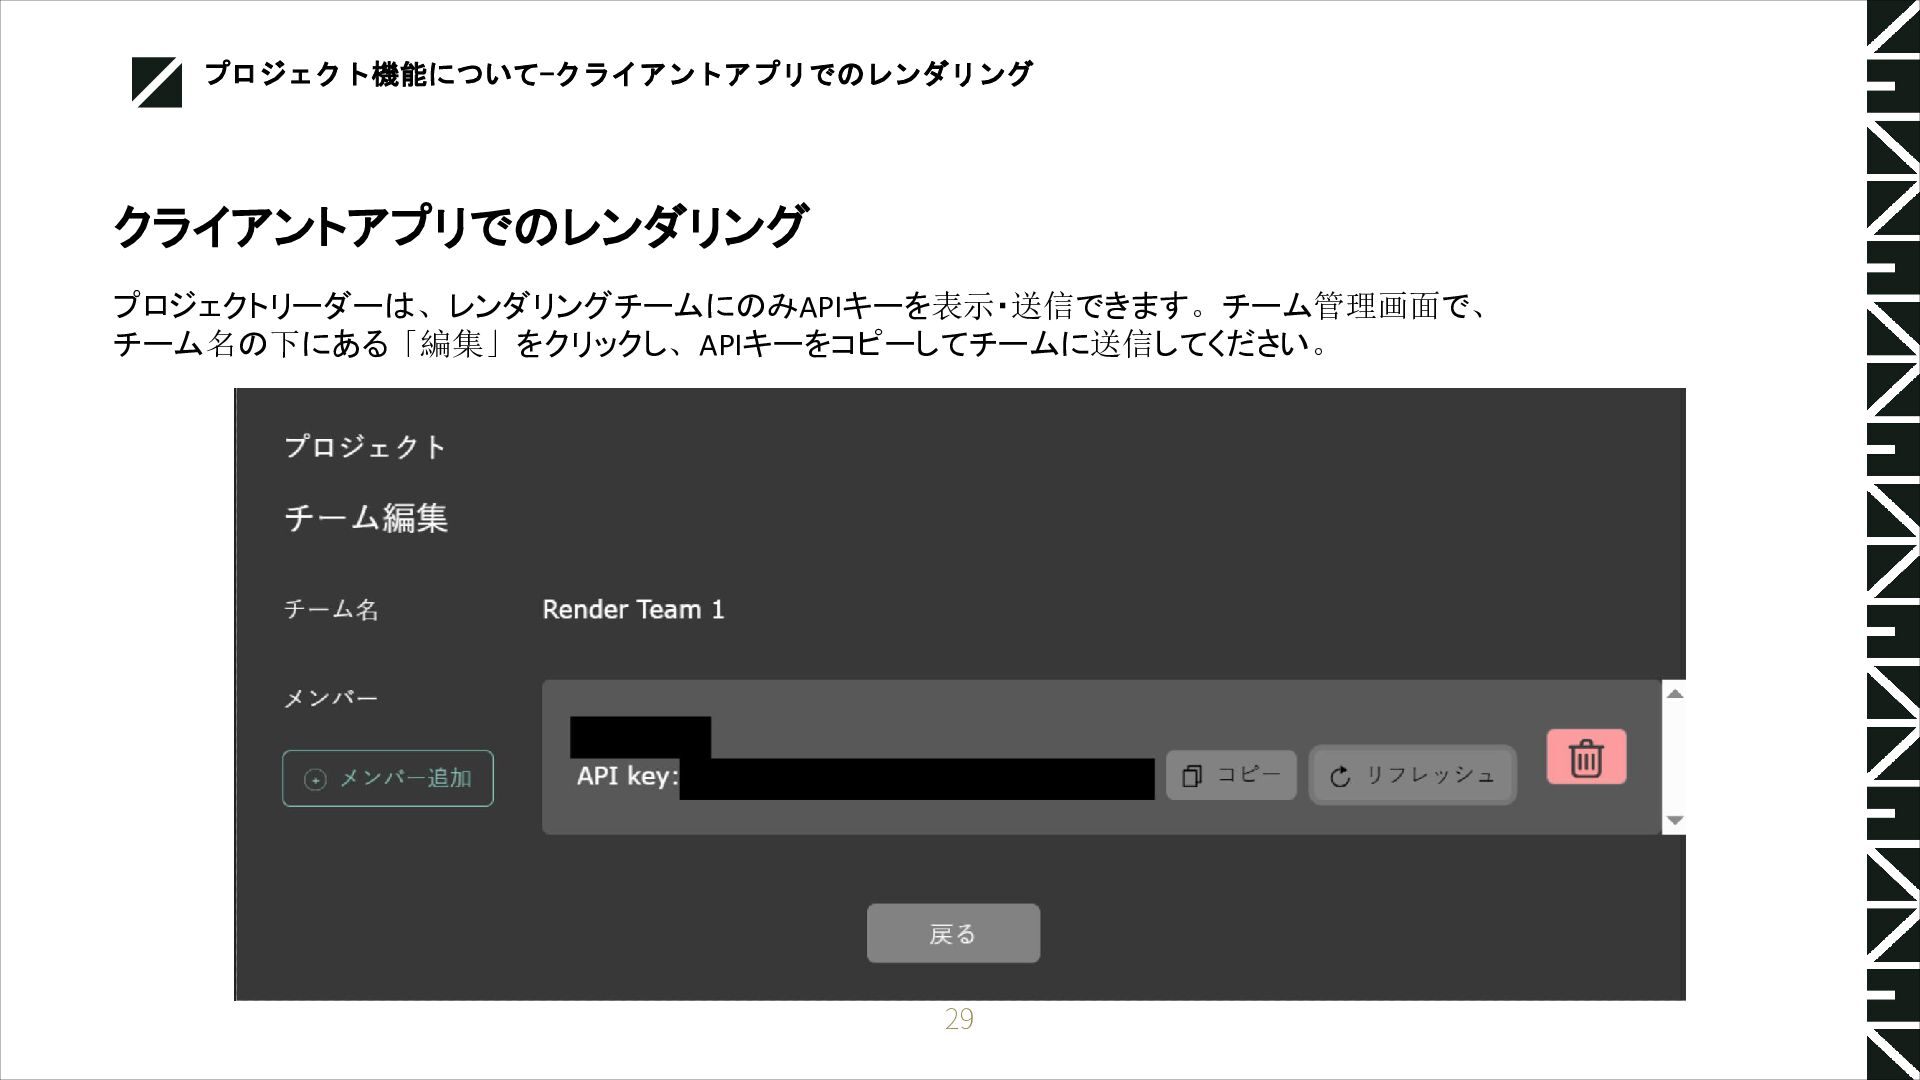Click the member list scrollbar track
Viewport: 1920px width, 1080px height.
tap(1675, 757)
